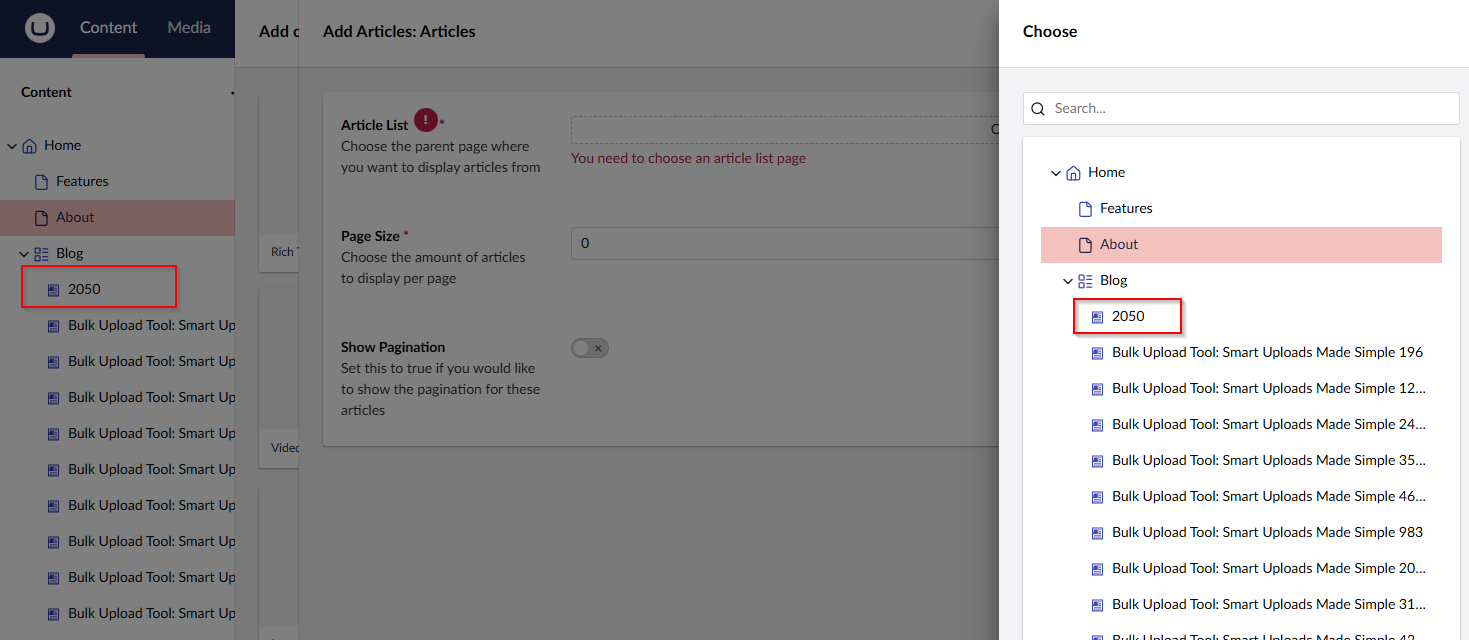Open the Content section tab
This screenshot has width=1469, height=640.
[109, 28]
